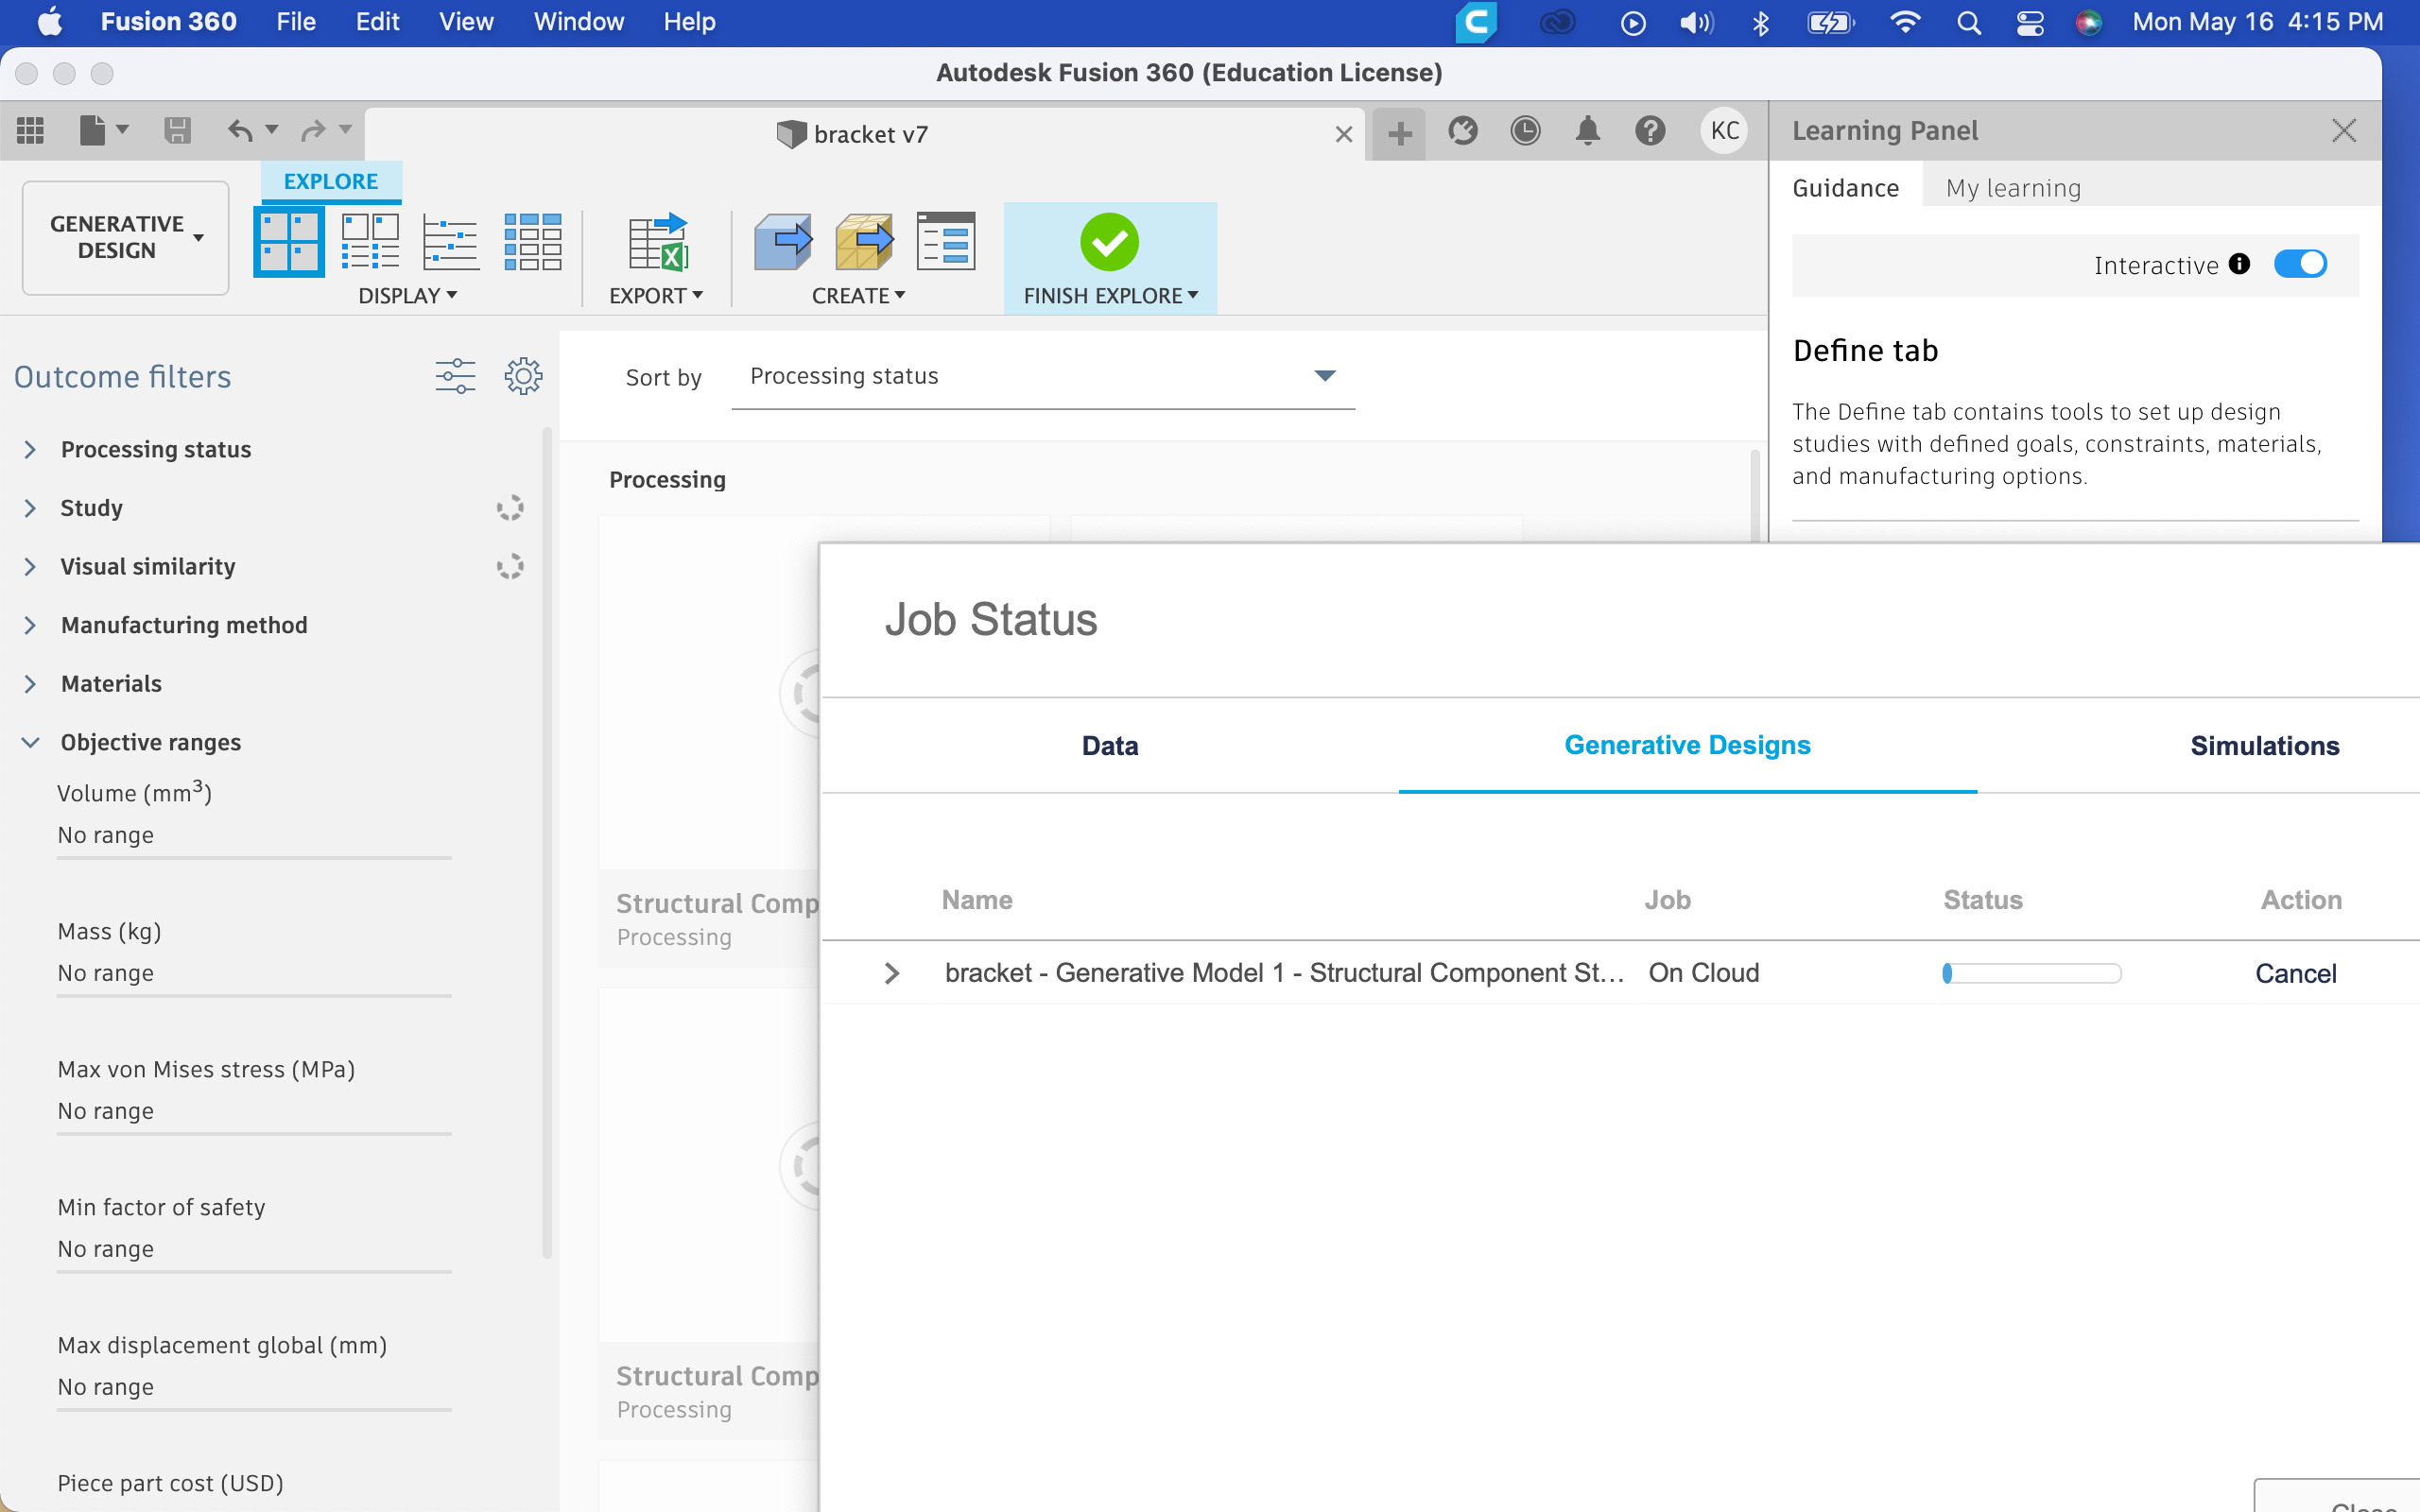Turn off the Interactive toggle
Image resolution: width=2420 pixels, height=1512 pixels.
click(x=2300, y=264)
